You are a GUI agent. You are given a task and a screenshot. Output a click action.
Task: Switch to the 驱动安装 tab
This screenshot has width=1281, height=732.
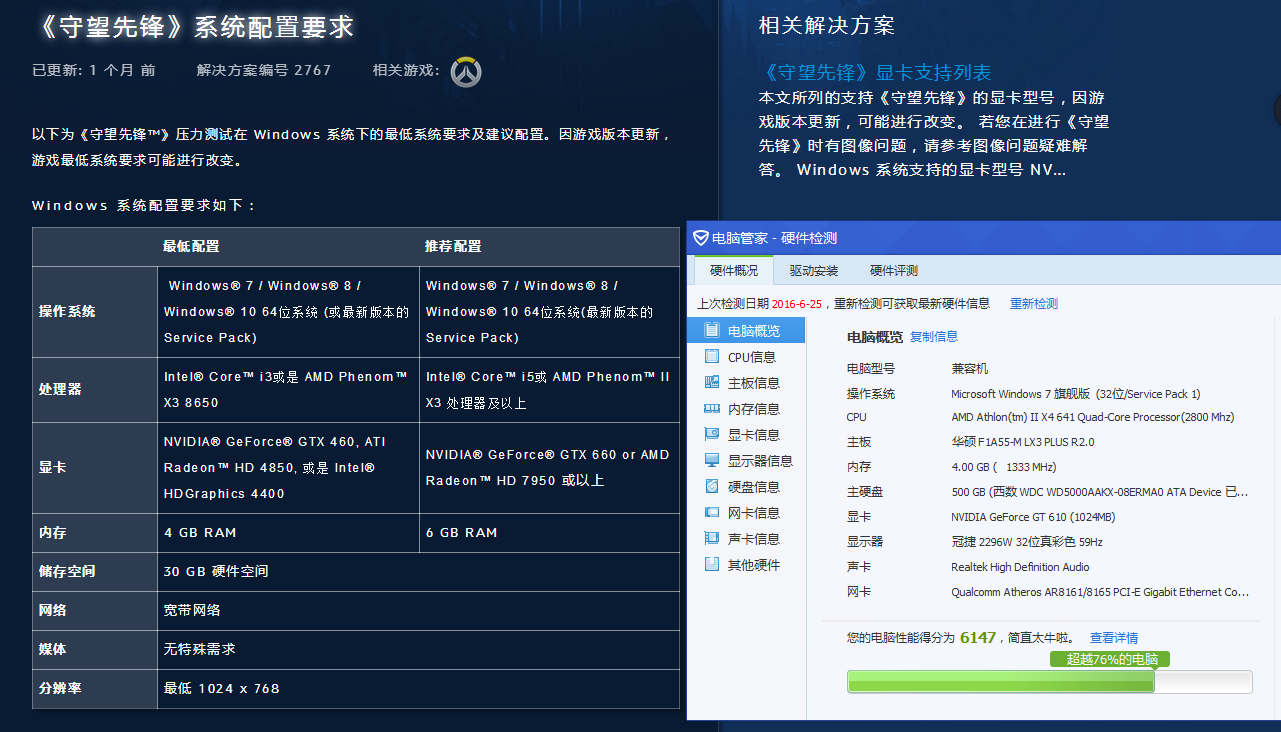(x=814, y=271)
